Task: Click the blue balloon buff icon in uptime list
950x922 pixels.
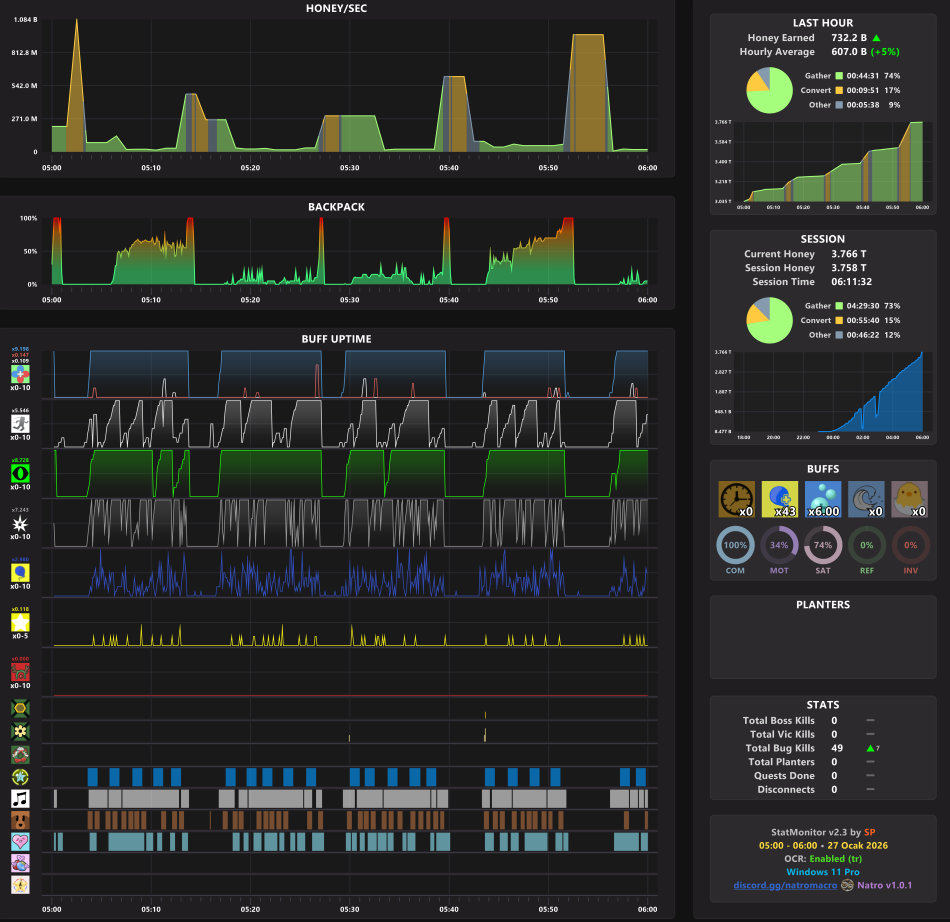Action: pyautogui.click(x=20, y=572)
